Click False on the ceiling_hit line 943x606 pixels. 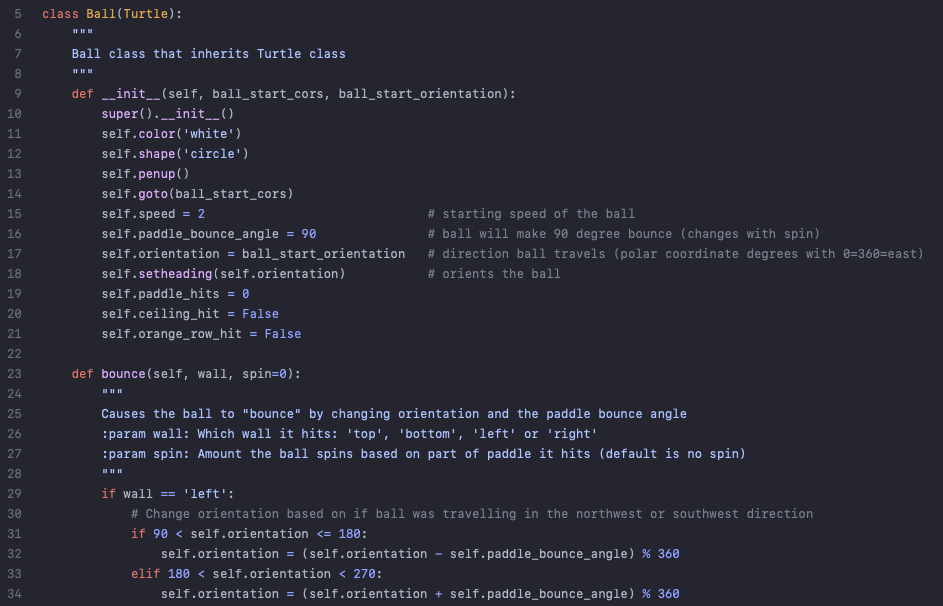[x=260, y=314]
